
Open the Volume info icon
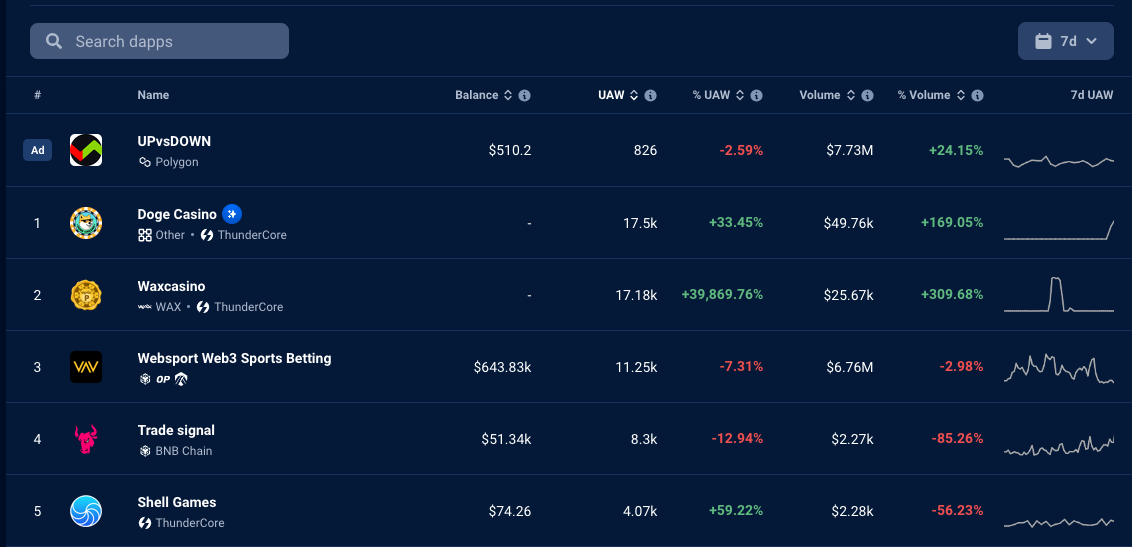[x=868, y=95]
